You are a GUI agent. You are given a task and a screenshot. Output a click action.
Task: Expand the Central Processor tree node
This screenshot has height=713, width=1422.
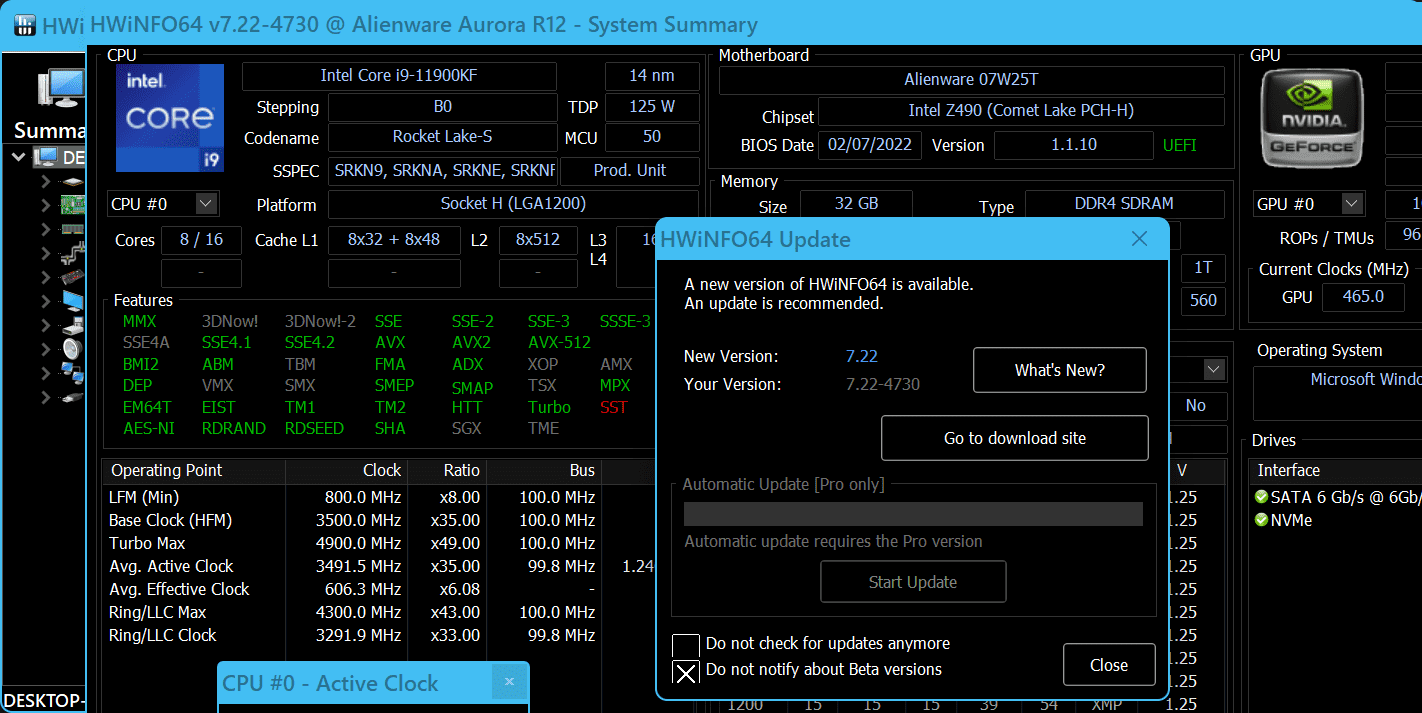coord(45,182)
